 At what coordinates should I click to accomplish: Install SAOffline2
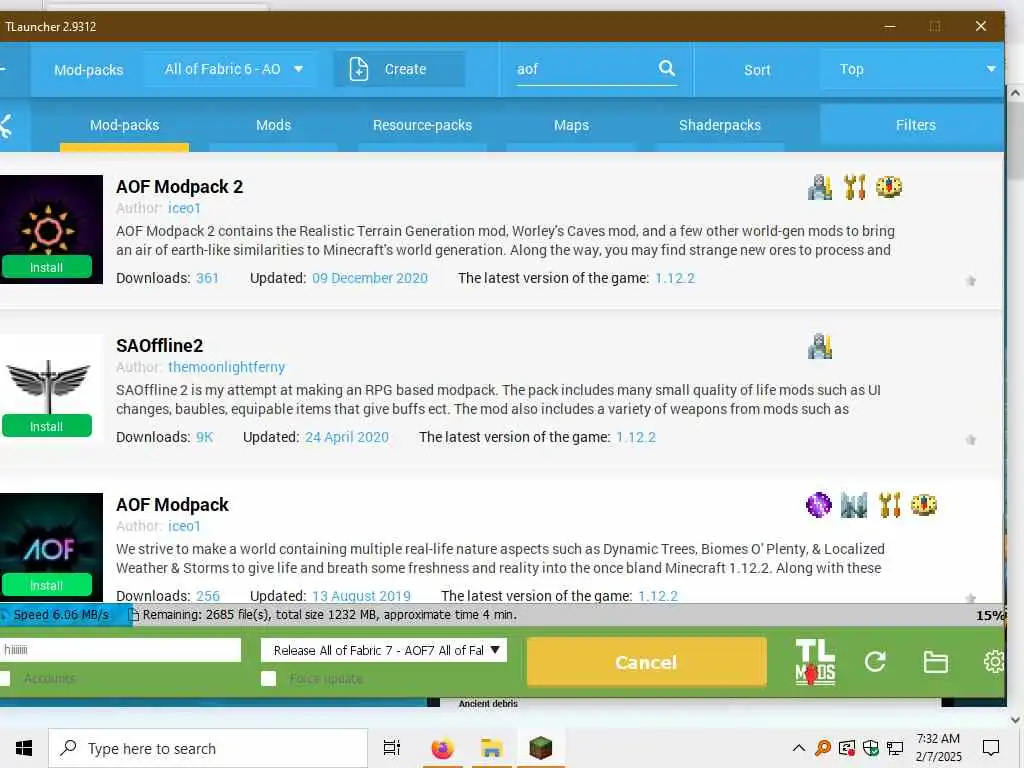point(46,426)
